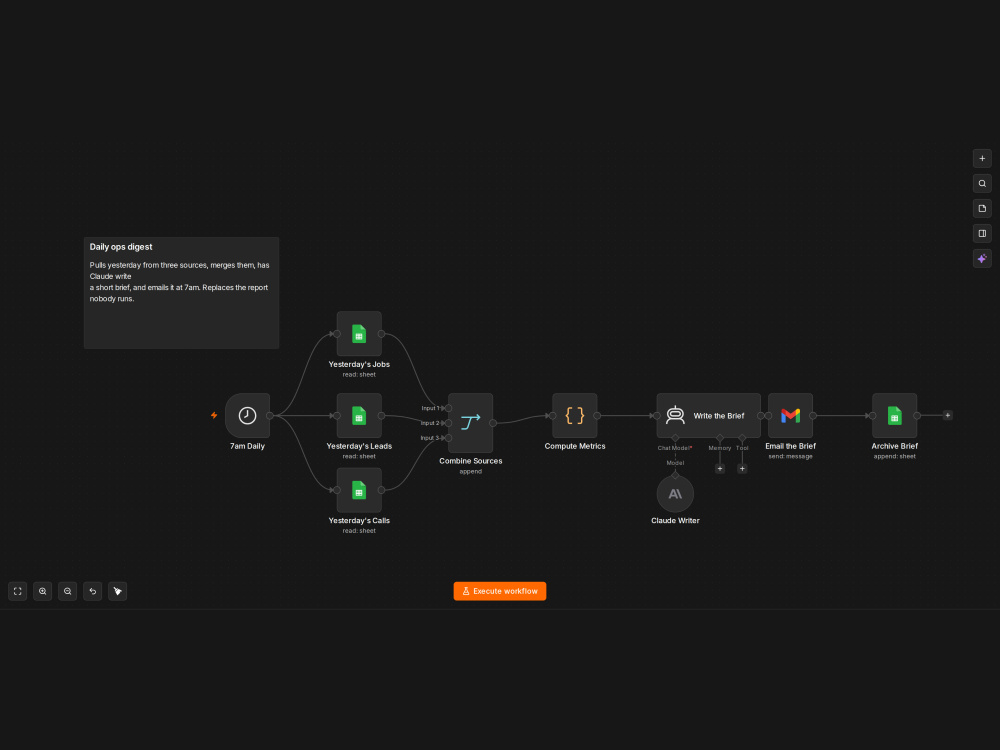Click the Daily ops digest sticky note
The height and width of the screenshot is (750, 1000).
(x=181, y=293)
